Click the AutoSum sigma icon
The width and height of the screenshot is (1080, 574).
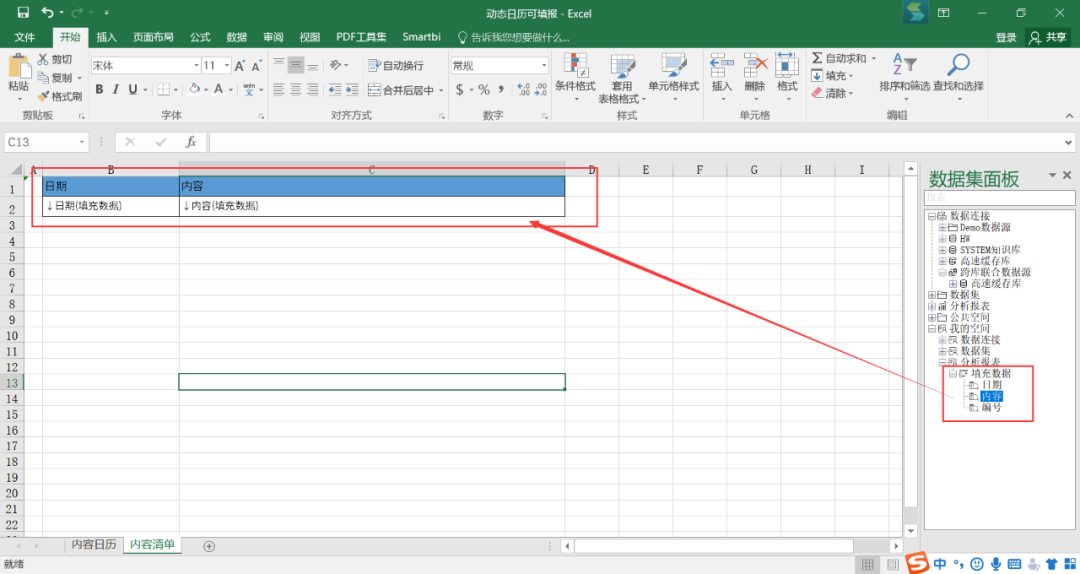[817, 59]
